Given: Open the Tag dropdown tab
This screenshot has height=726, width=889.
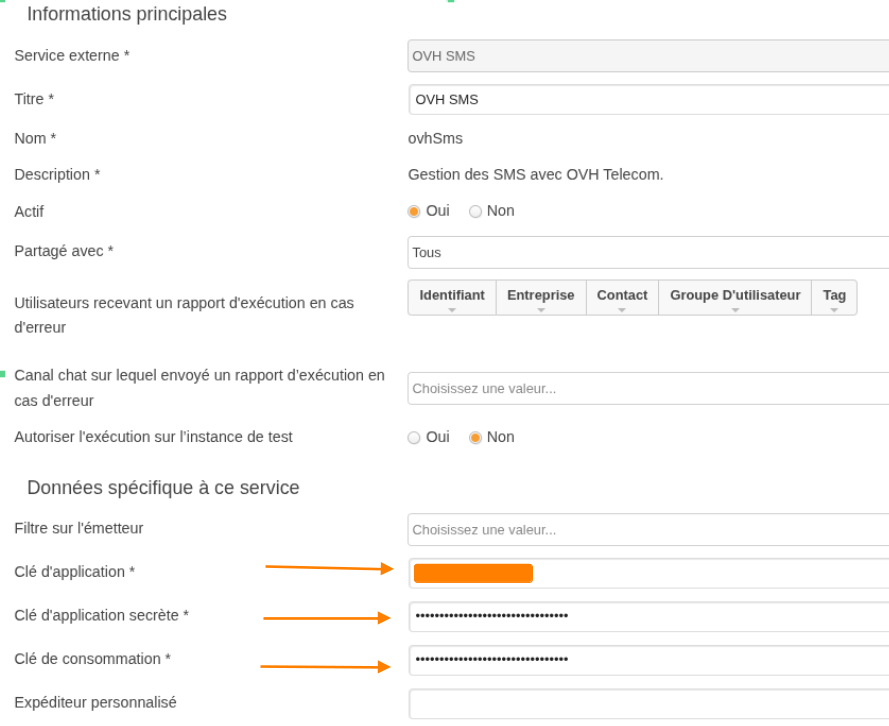Looking at the screenshot, I should click(834, 298).
